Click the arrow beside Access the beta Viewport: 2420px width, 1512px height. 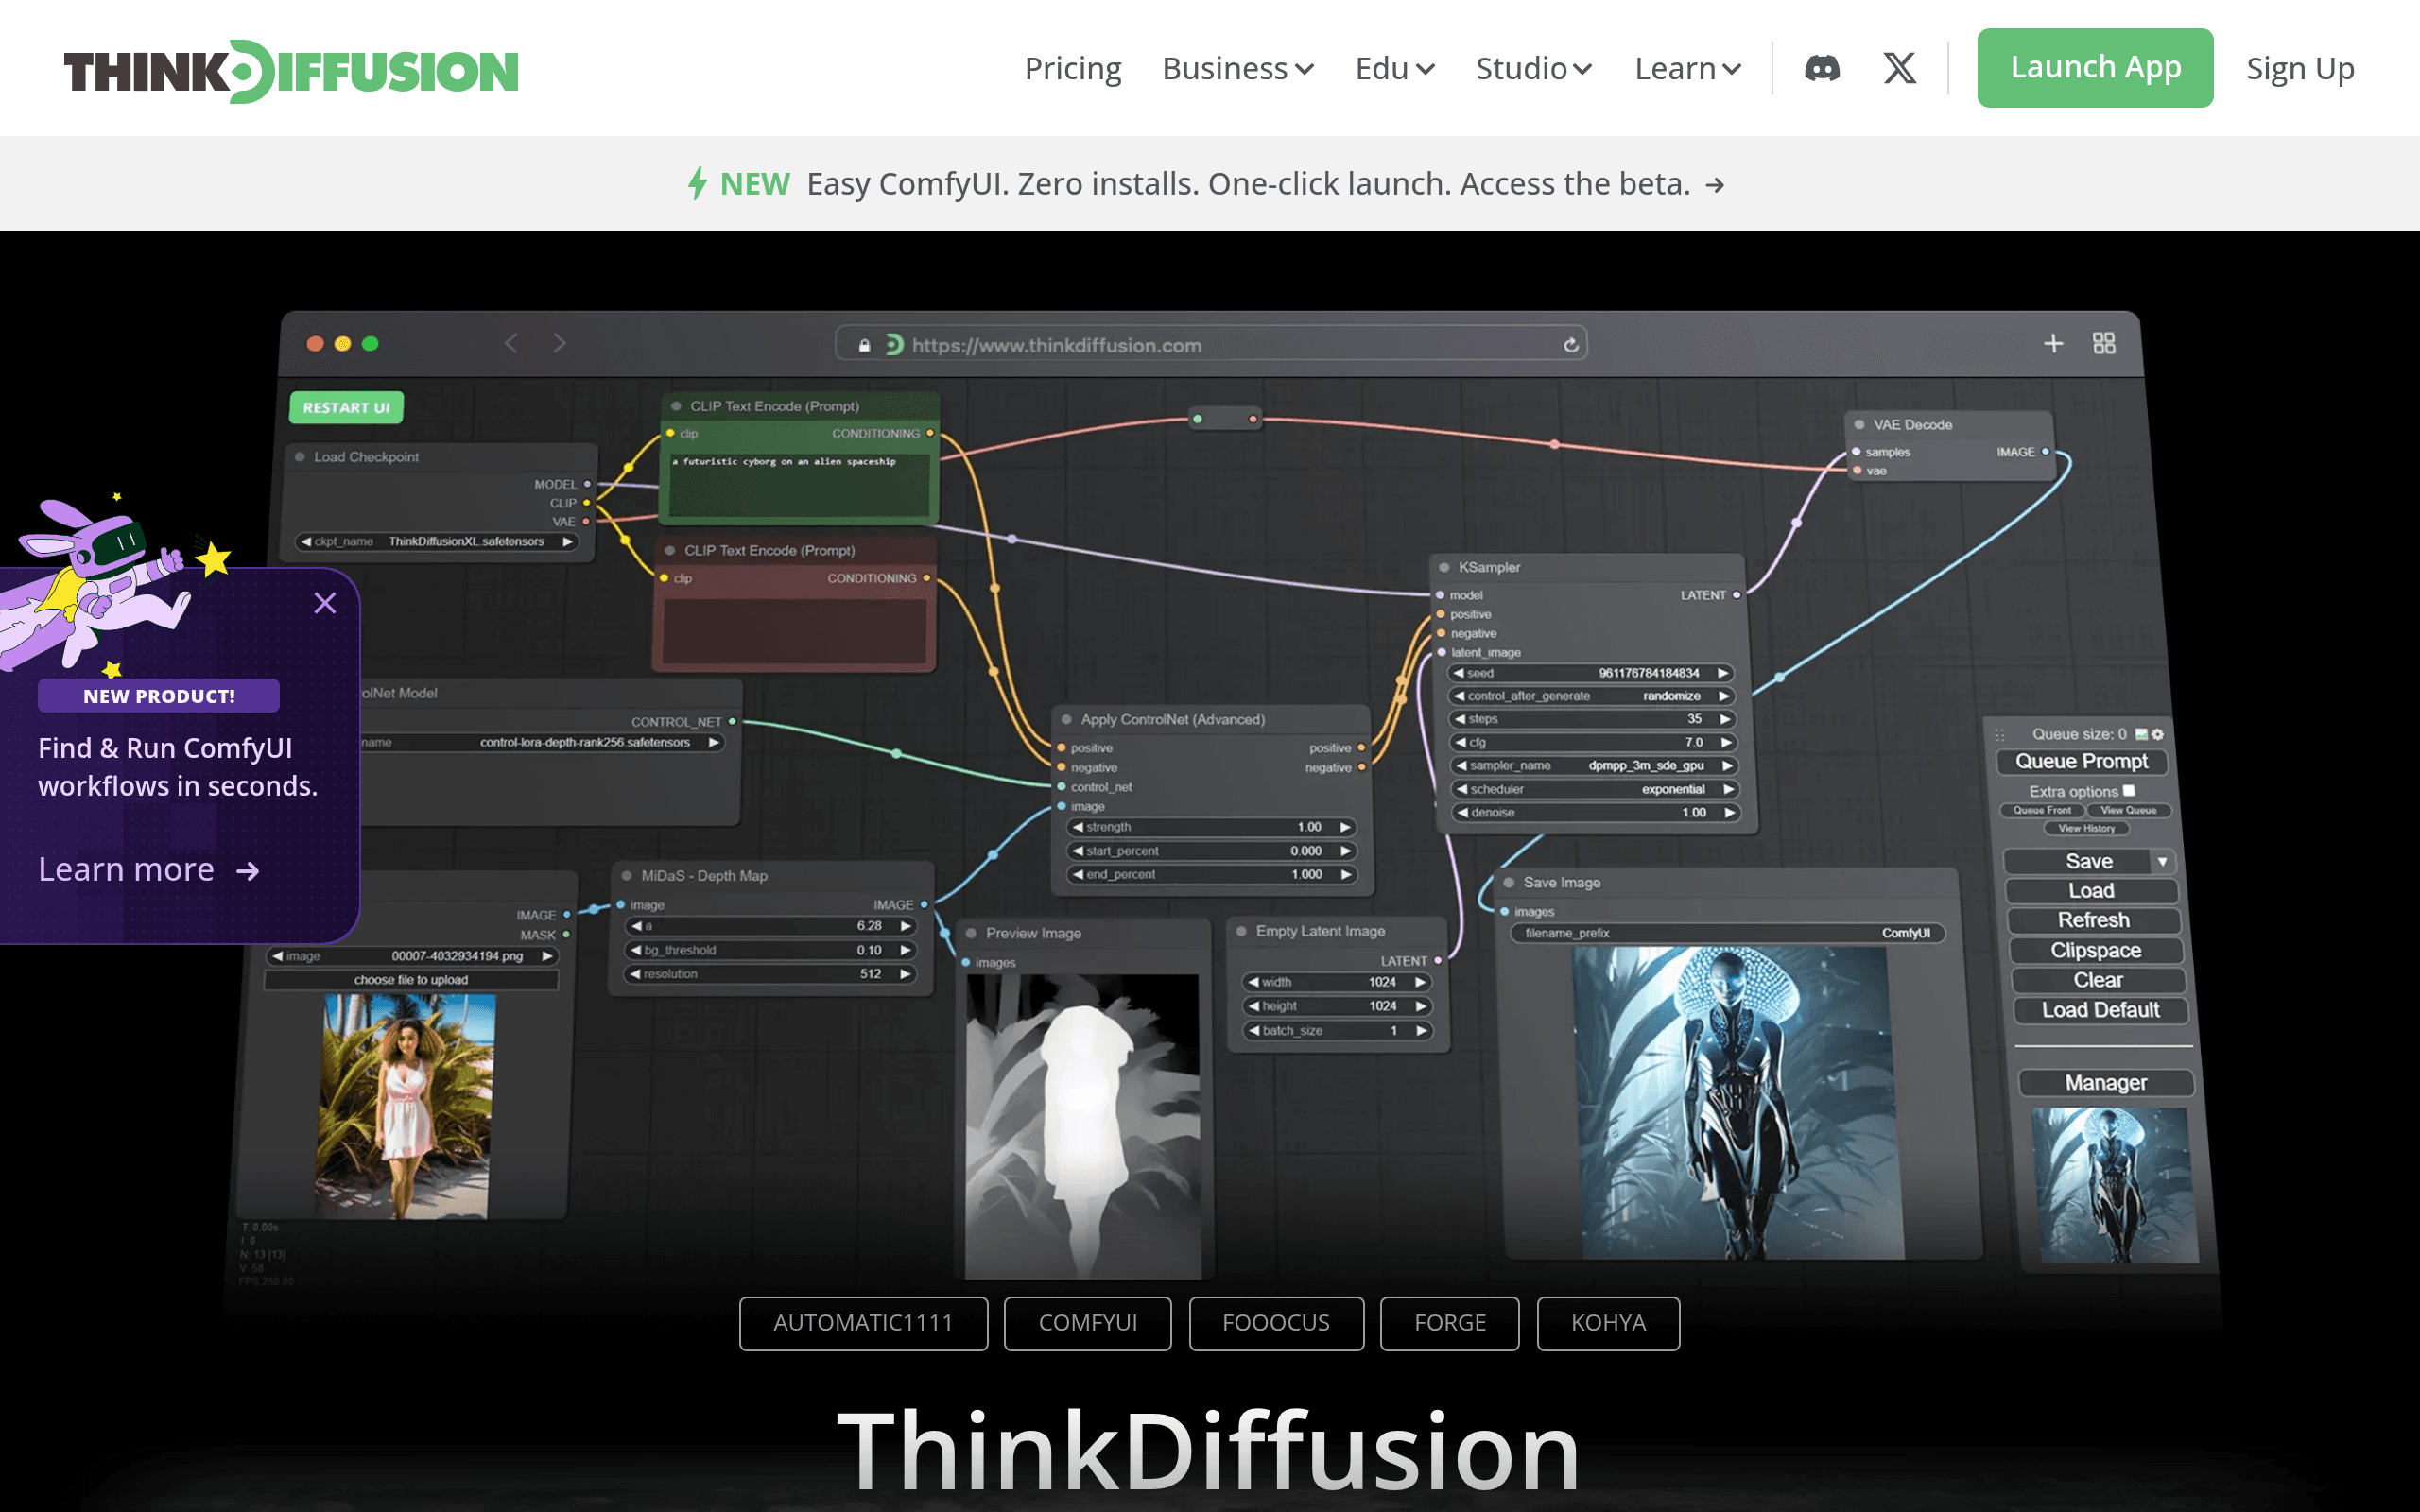point(1715,185)
